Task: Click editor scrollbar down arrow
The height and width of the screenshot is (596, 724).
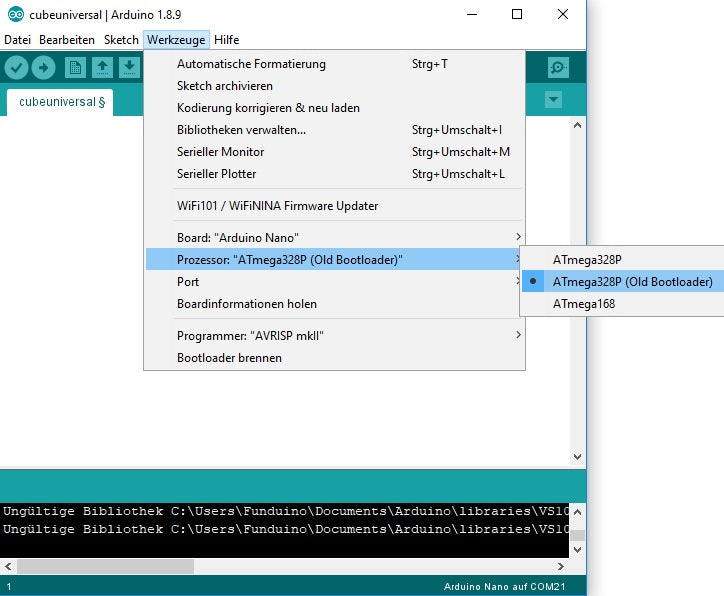Action: pyautogui.click(x=577, y=457)
